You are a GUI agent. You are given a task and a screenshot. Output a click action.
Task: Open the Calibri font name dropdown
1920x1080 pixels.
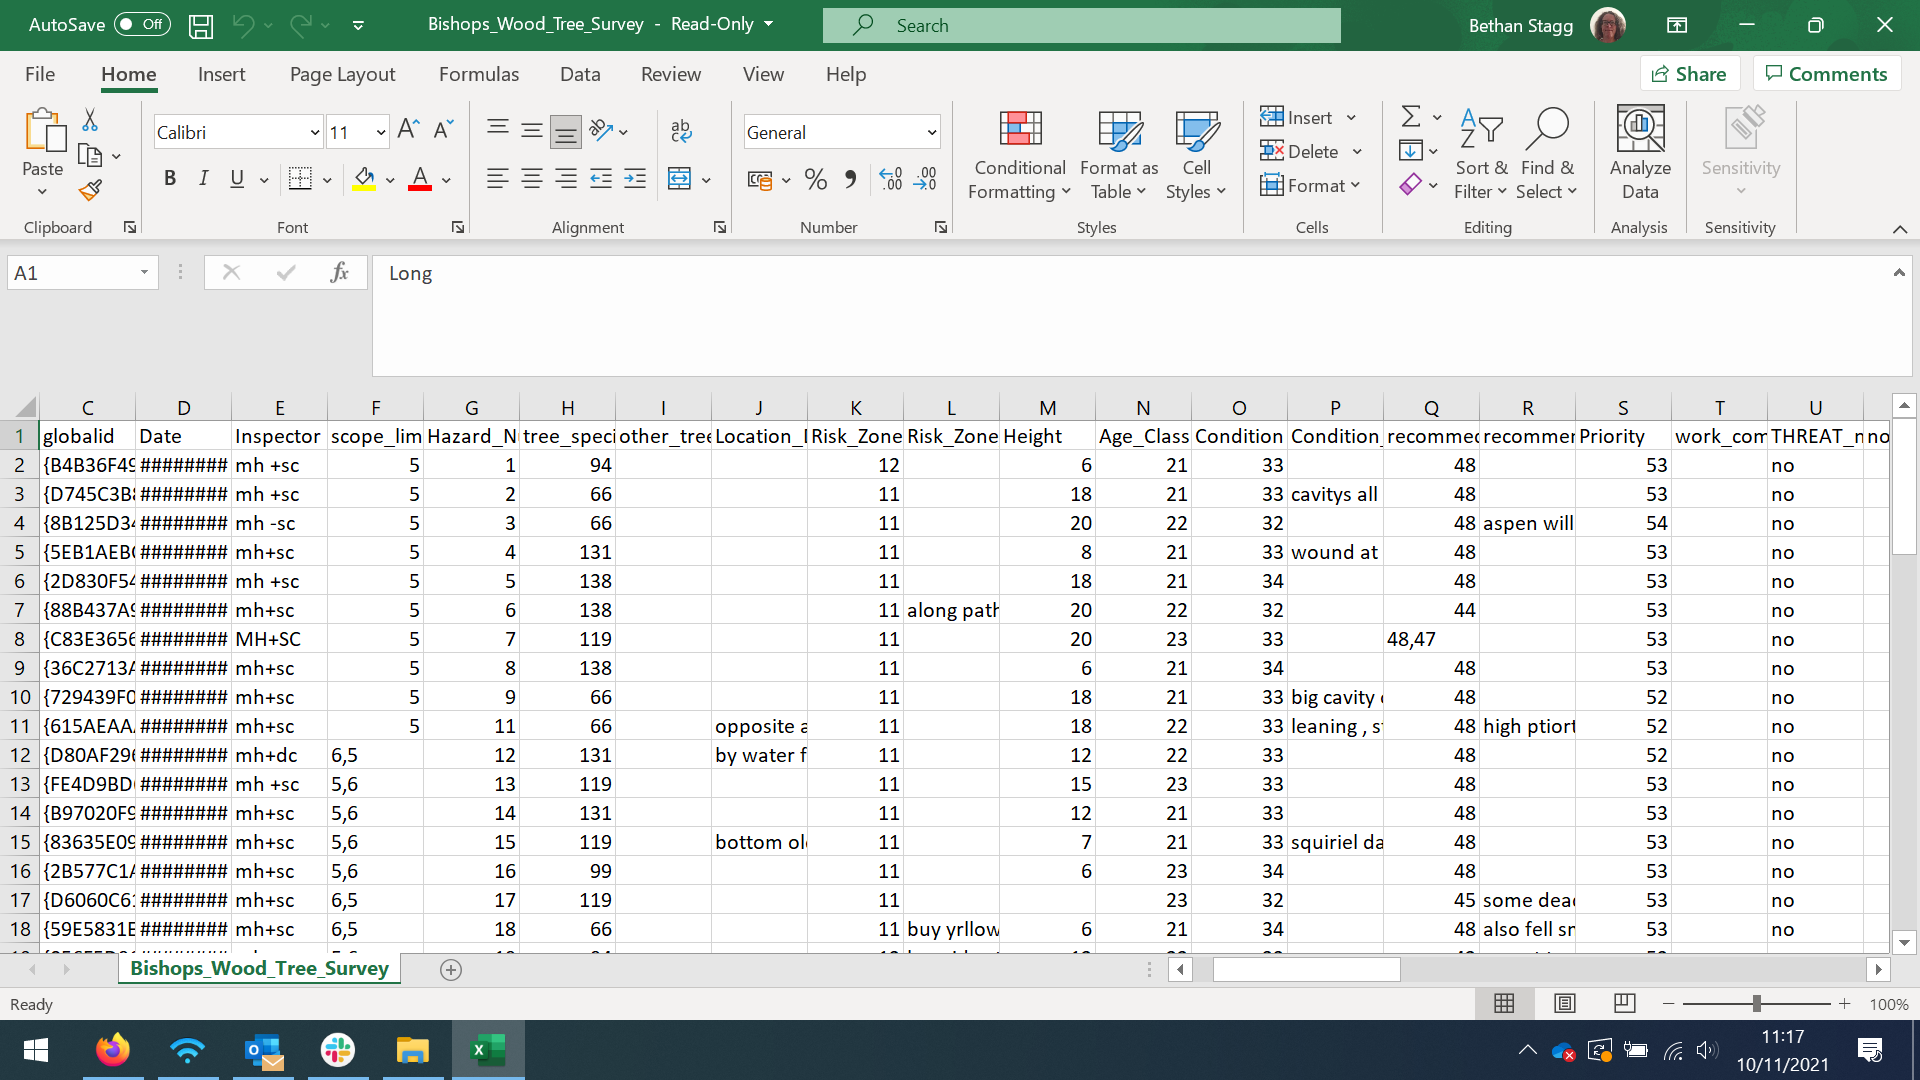click(x=314, y=132)
